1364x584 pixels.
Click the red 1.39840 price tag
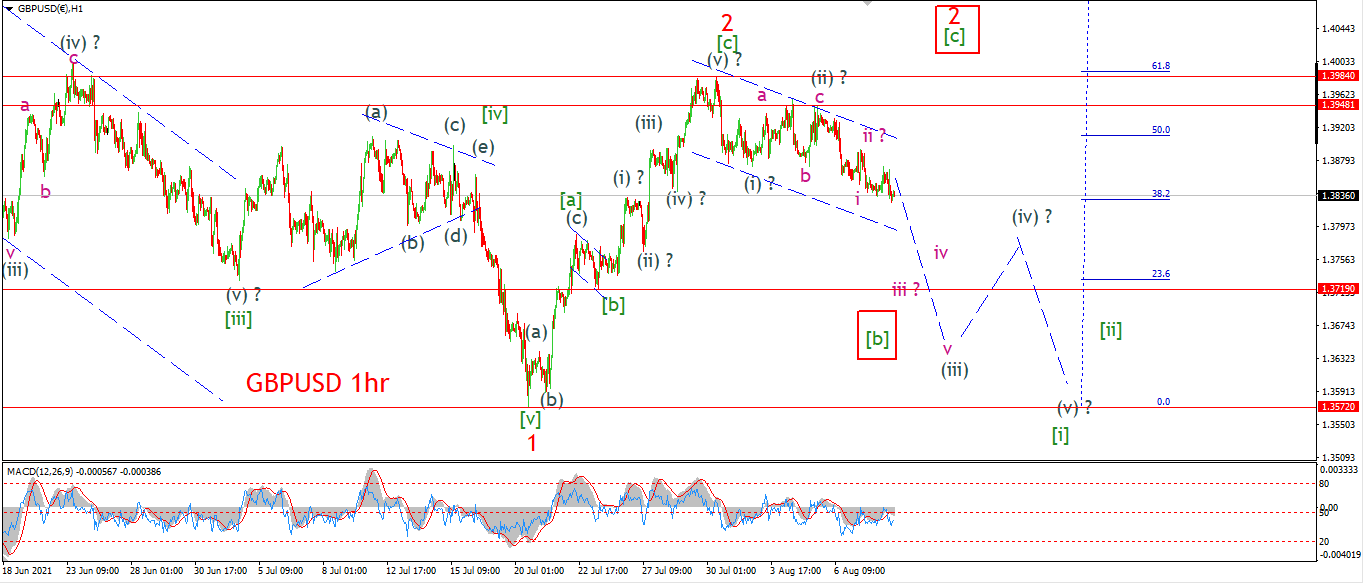coord(1340,76)
